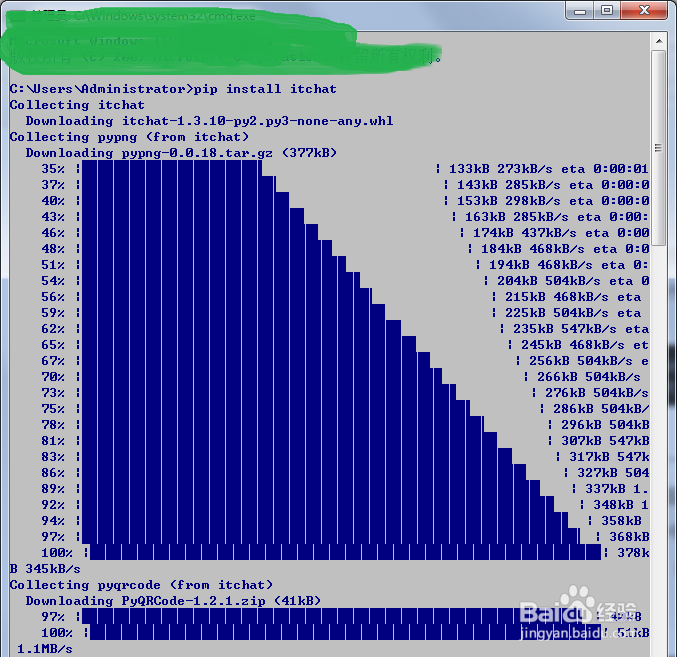
Task: Click the vertical scrollbar thumb
Action: click(659, 148)
